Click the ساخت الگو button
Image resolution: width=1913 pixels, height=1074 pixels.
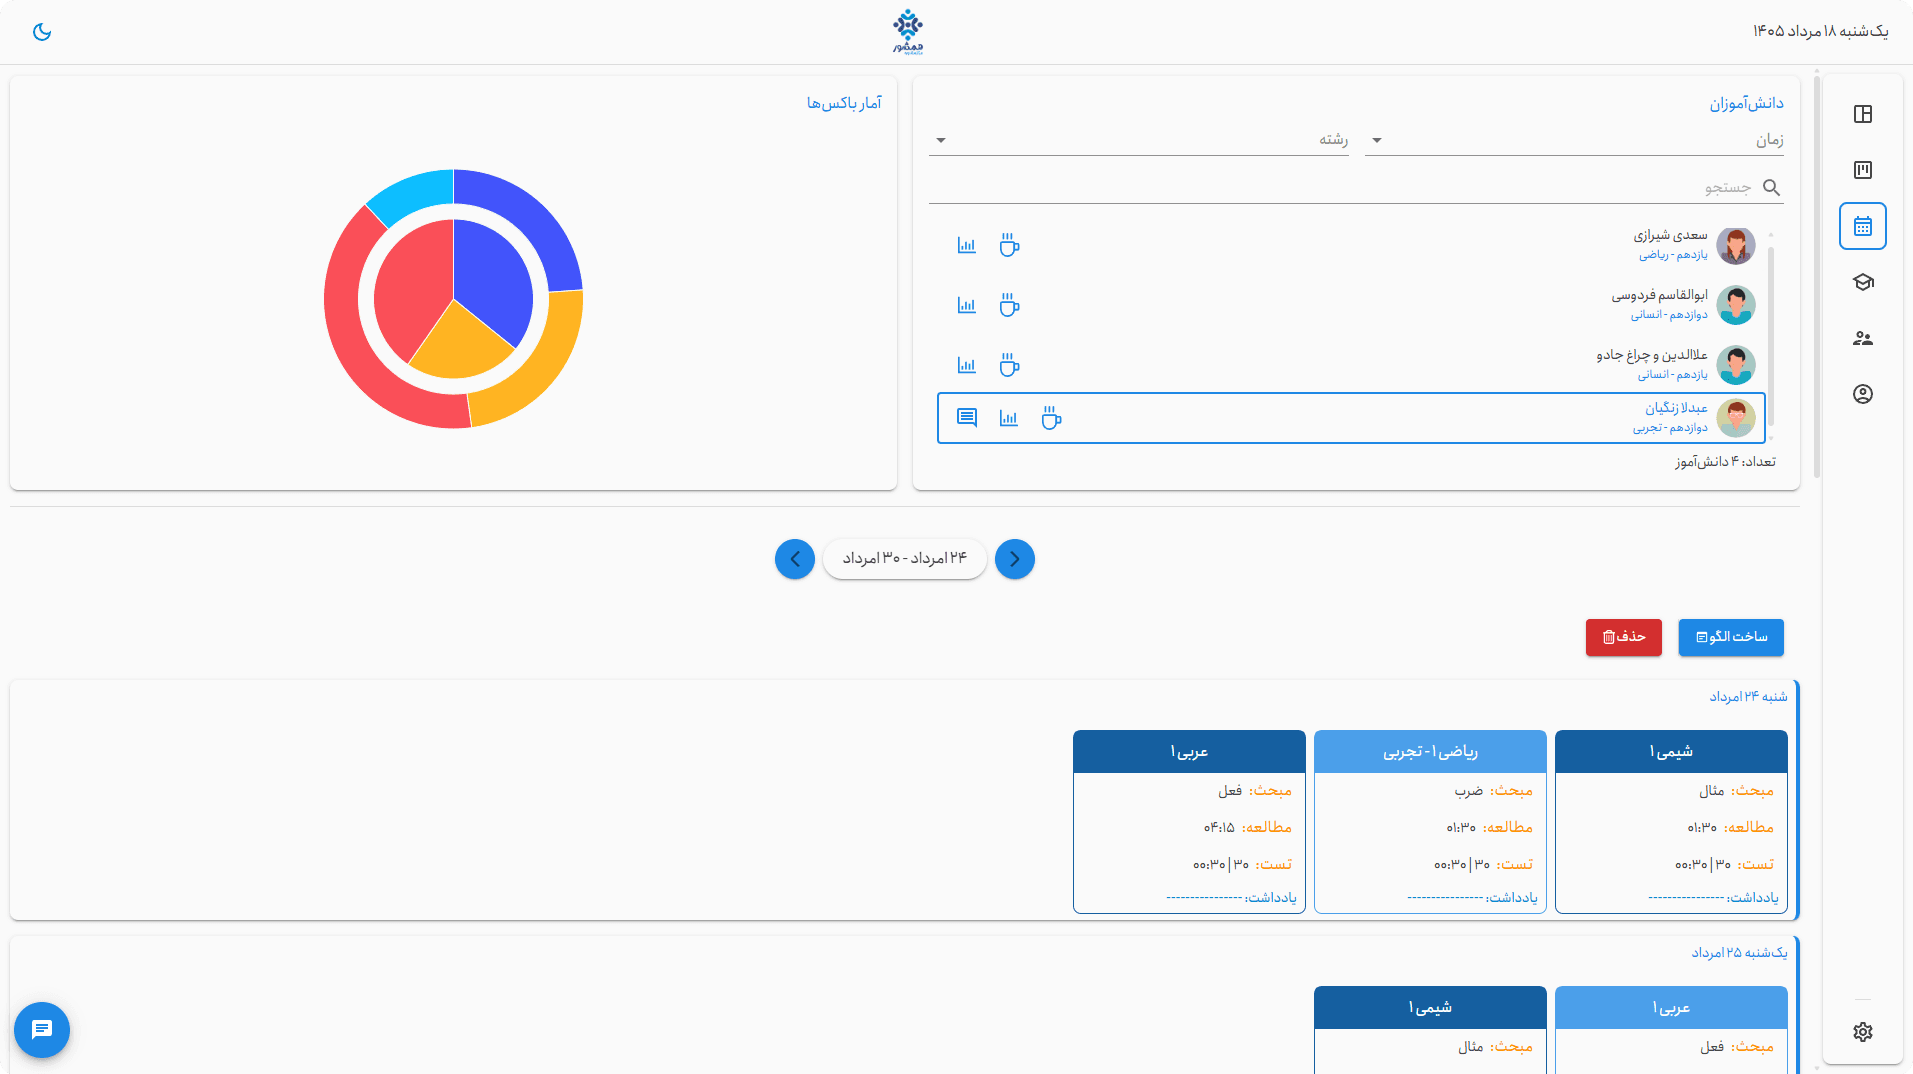click(1731, 637)
